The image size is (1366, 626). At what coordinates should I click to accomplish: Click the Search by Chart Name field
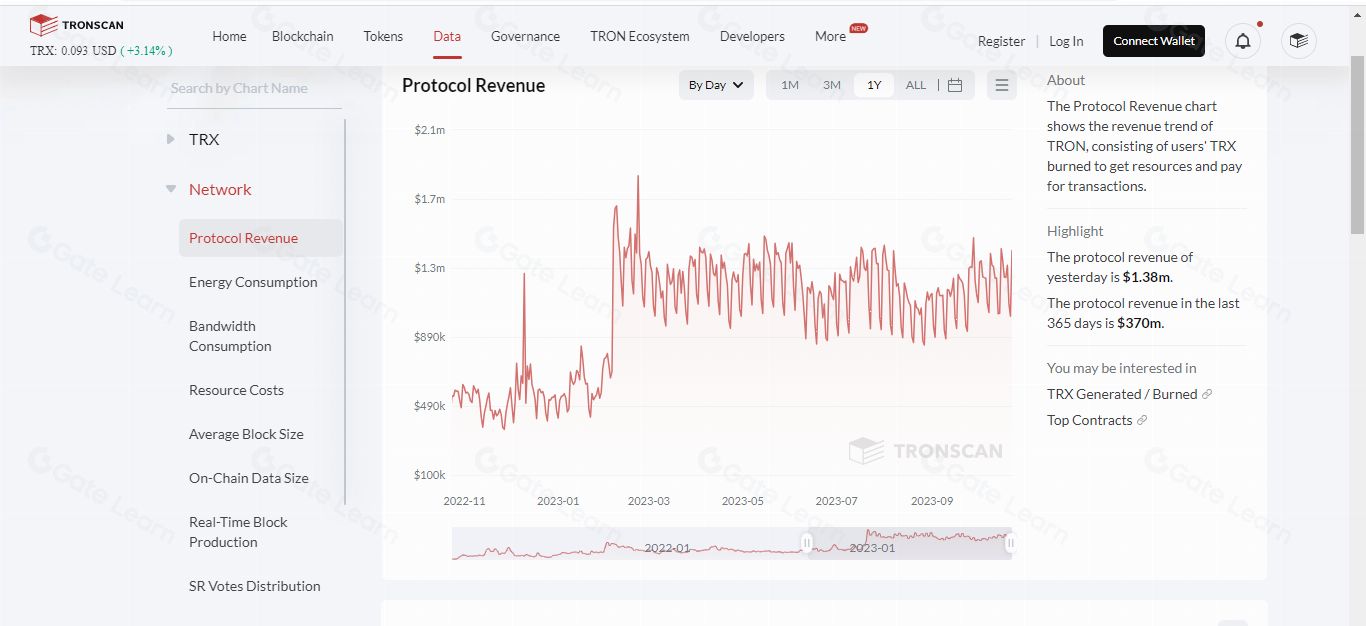254,88
